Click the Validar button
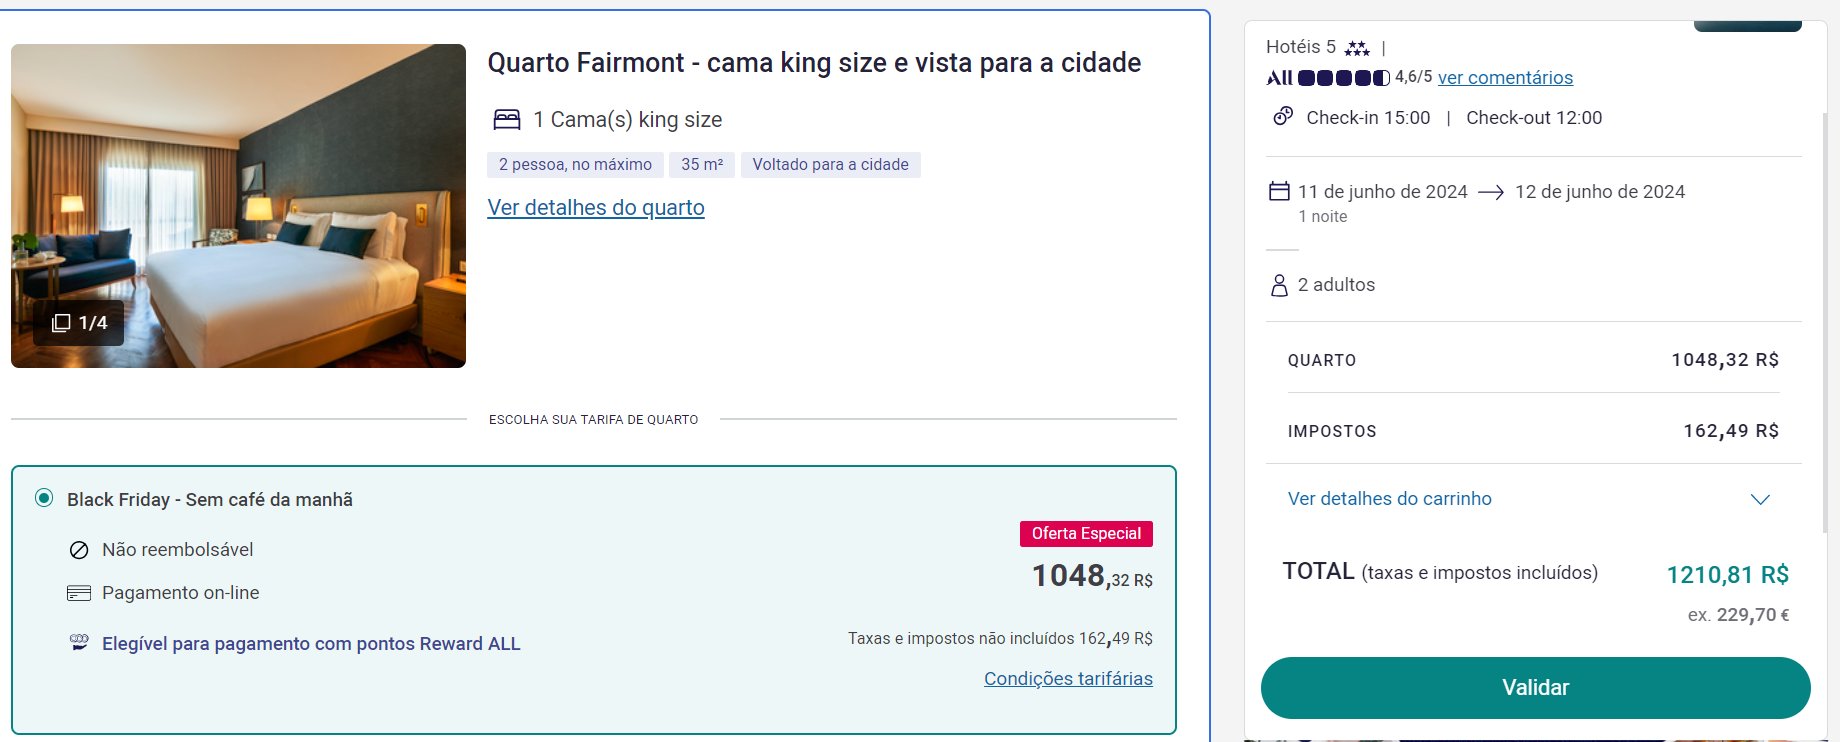Image resolution: width=1840 pixels, height=742 pixels. point(1535,688)
